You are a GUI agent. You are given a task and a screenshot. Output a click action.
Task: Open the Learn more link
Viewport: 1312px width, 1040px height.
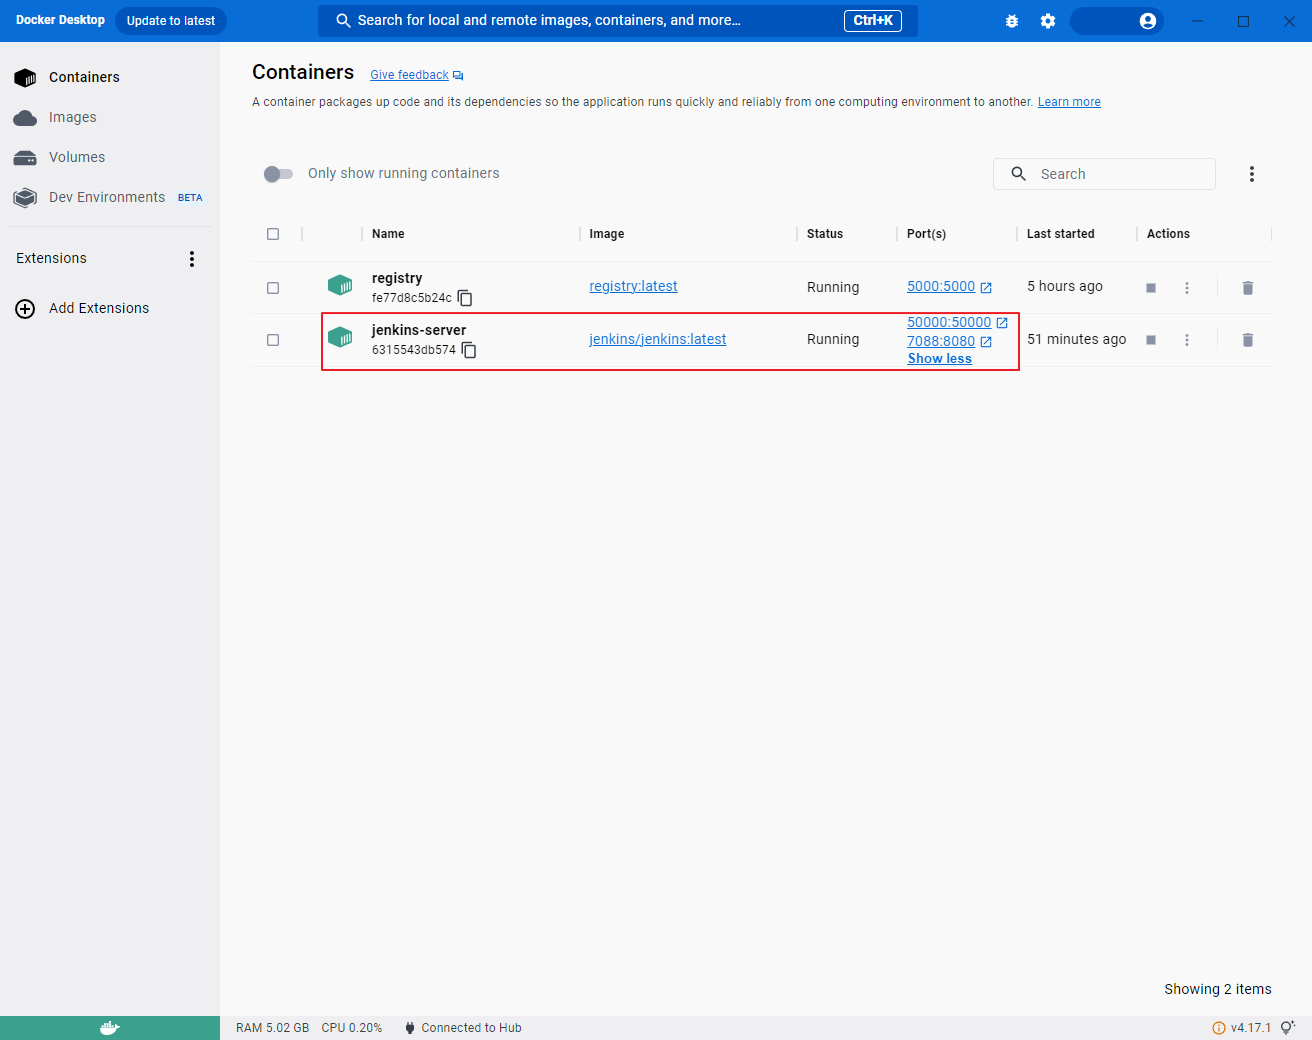pos(1069,102)
